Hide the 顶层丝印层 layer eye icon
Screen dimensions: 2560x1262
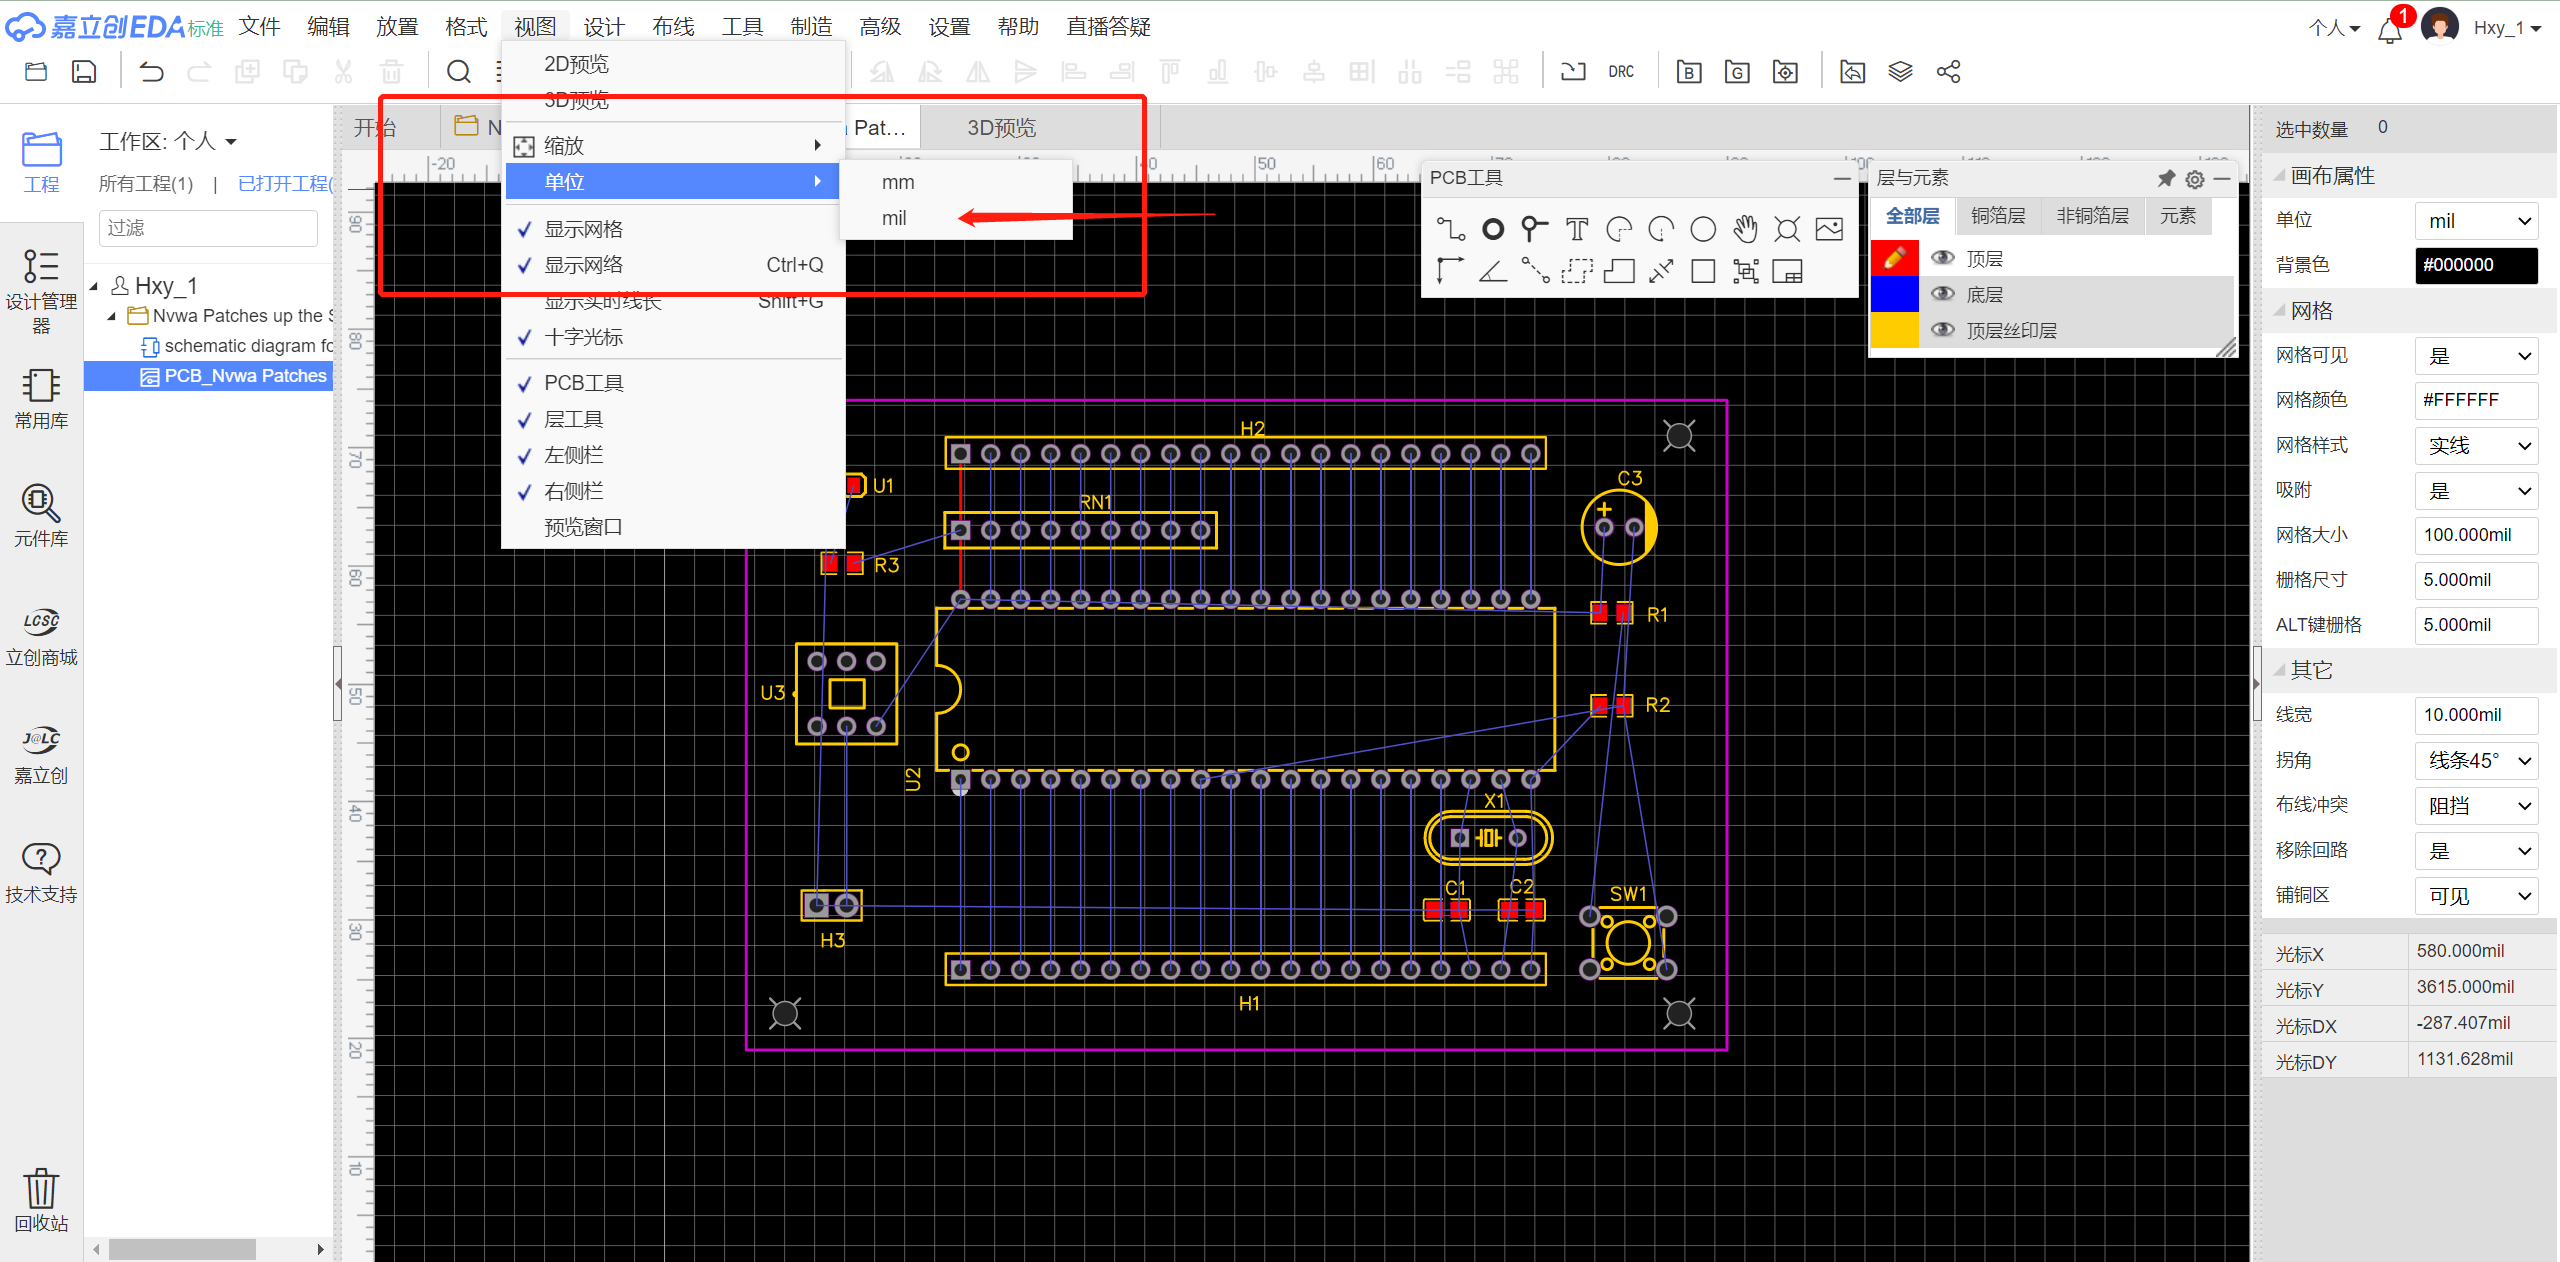pyautogui.click(x=1942, y=330)
